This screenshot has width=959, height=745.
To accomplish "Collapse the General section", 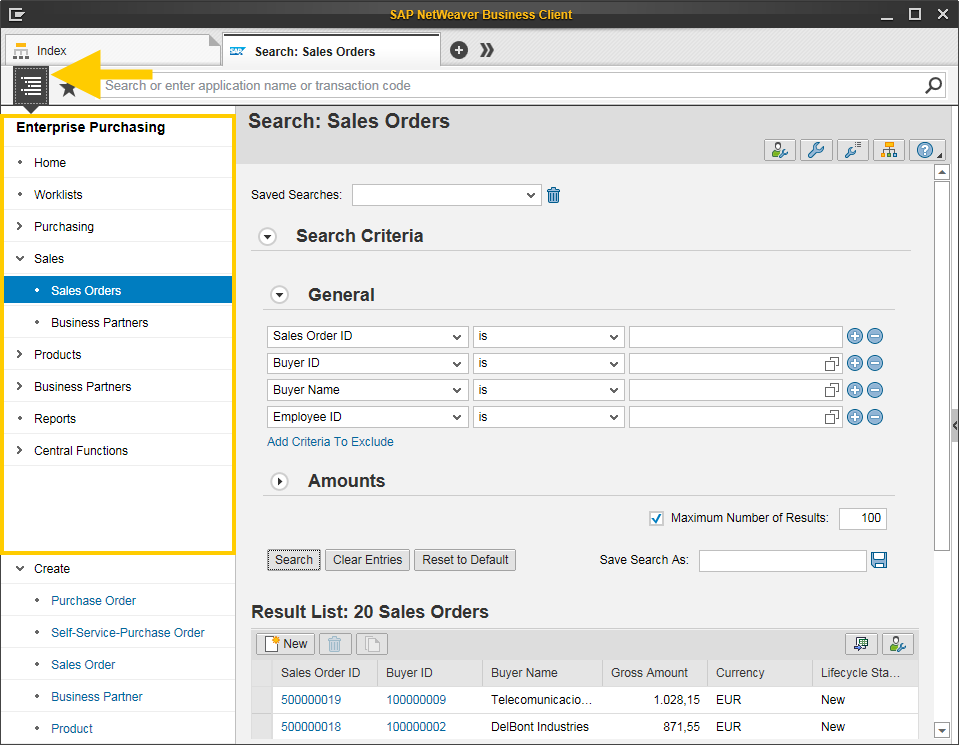I will pos(280,295).
